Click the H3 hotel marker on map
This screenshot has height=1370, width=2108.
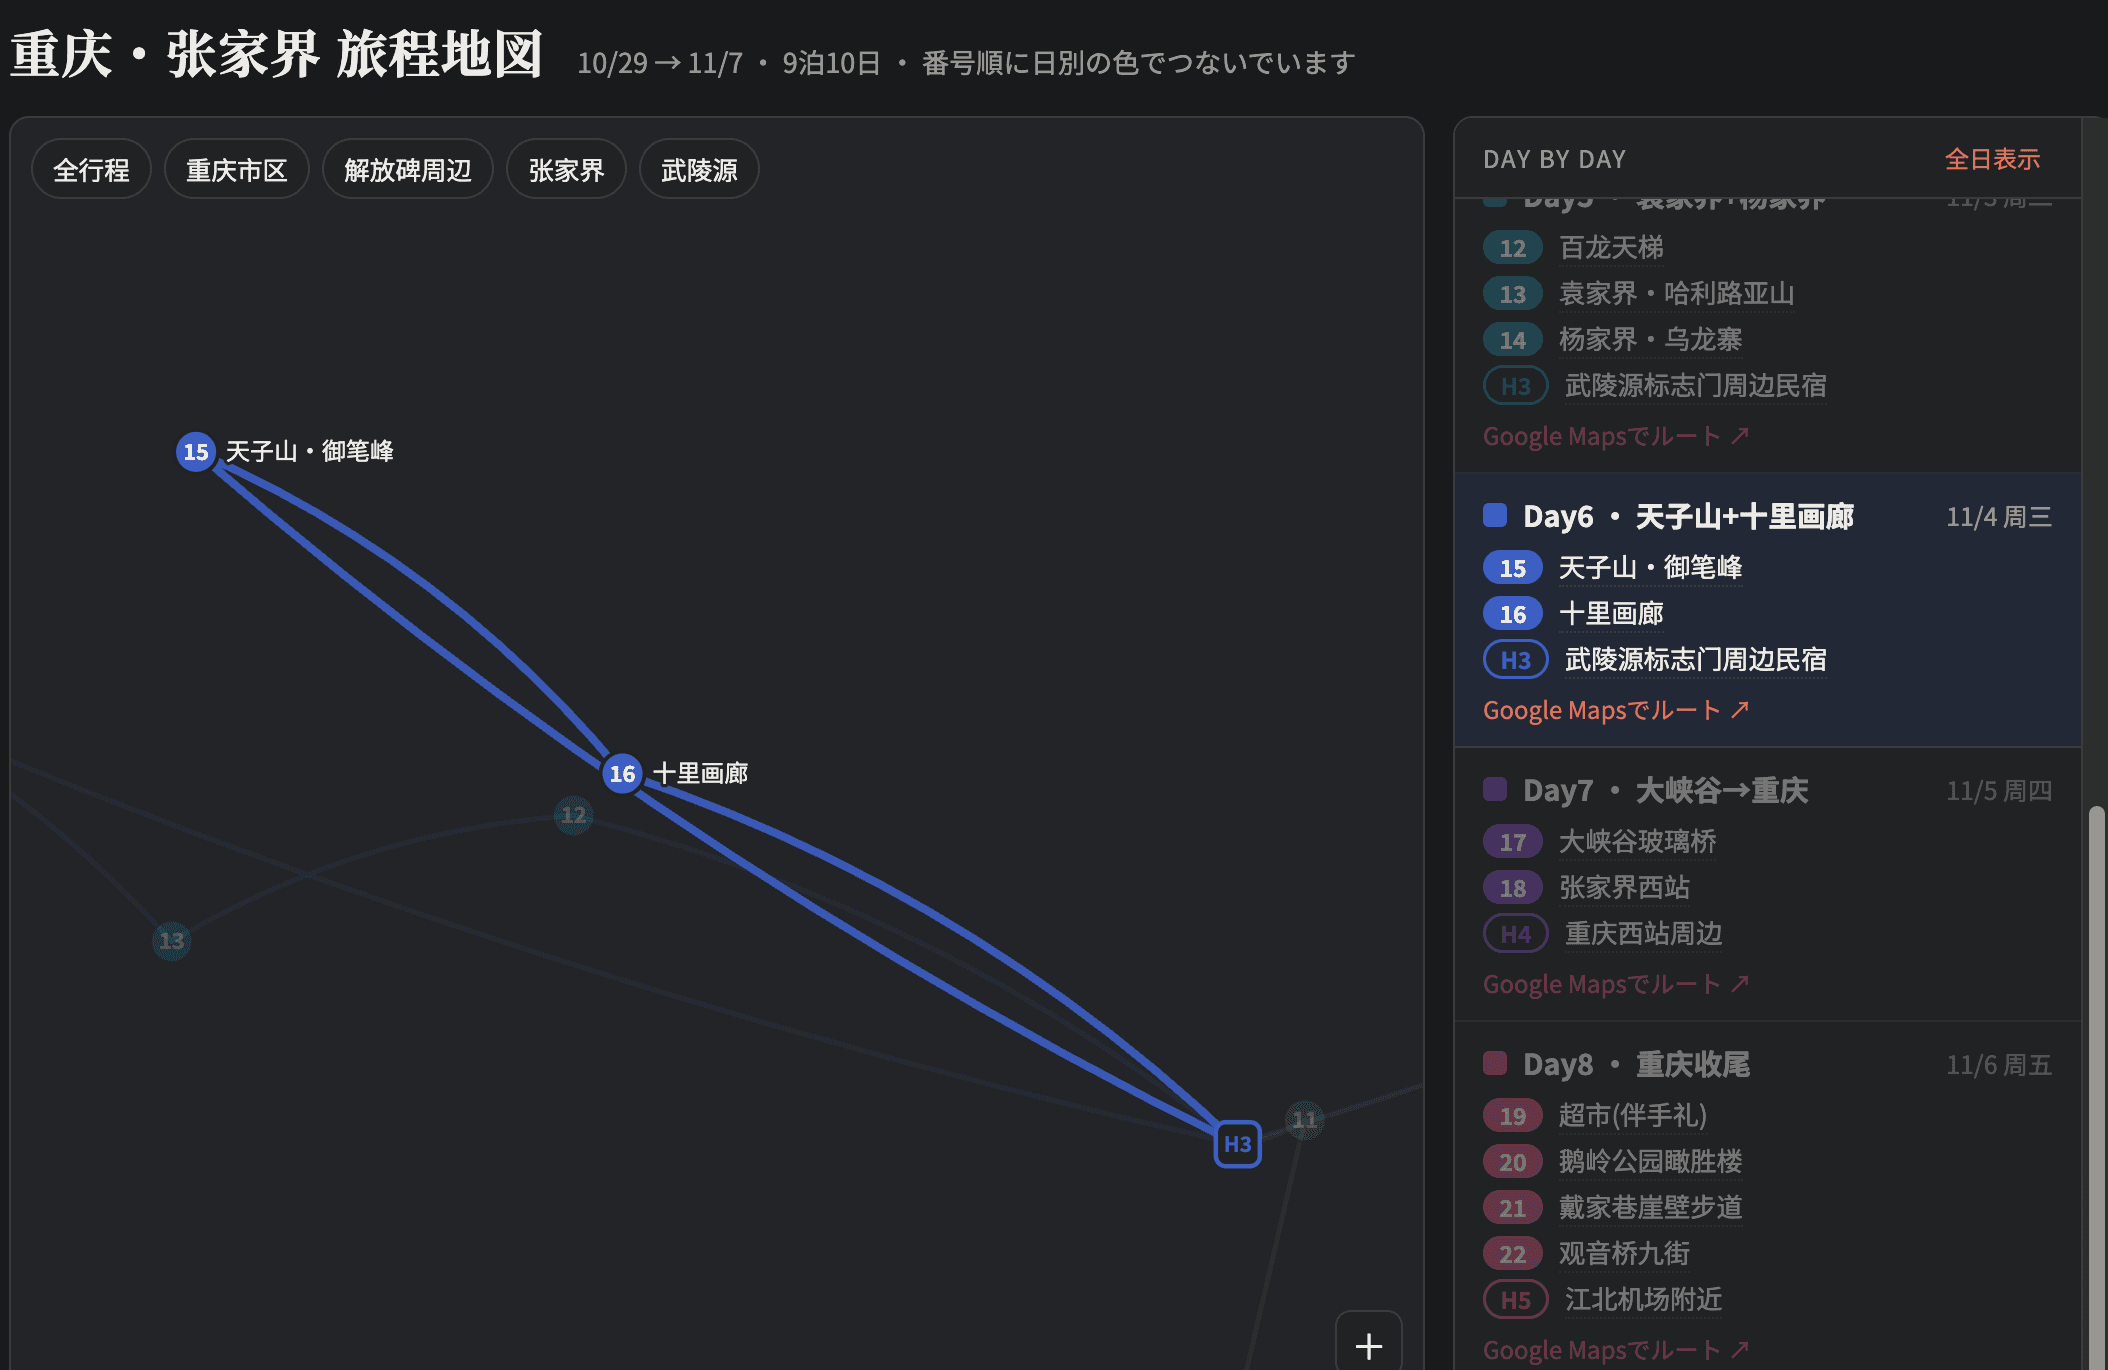[x=1237, y=1143]
